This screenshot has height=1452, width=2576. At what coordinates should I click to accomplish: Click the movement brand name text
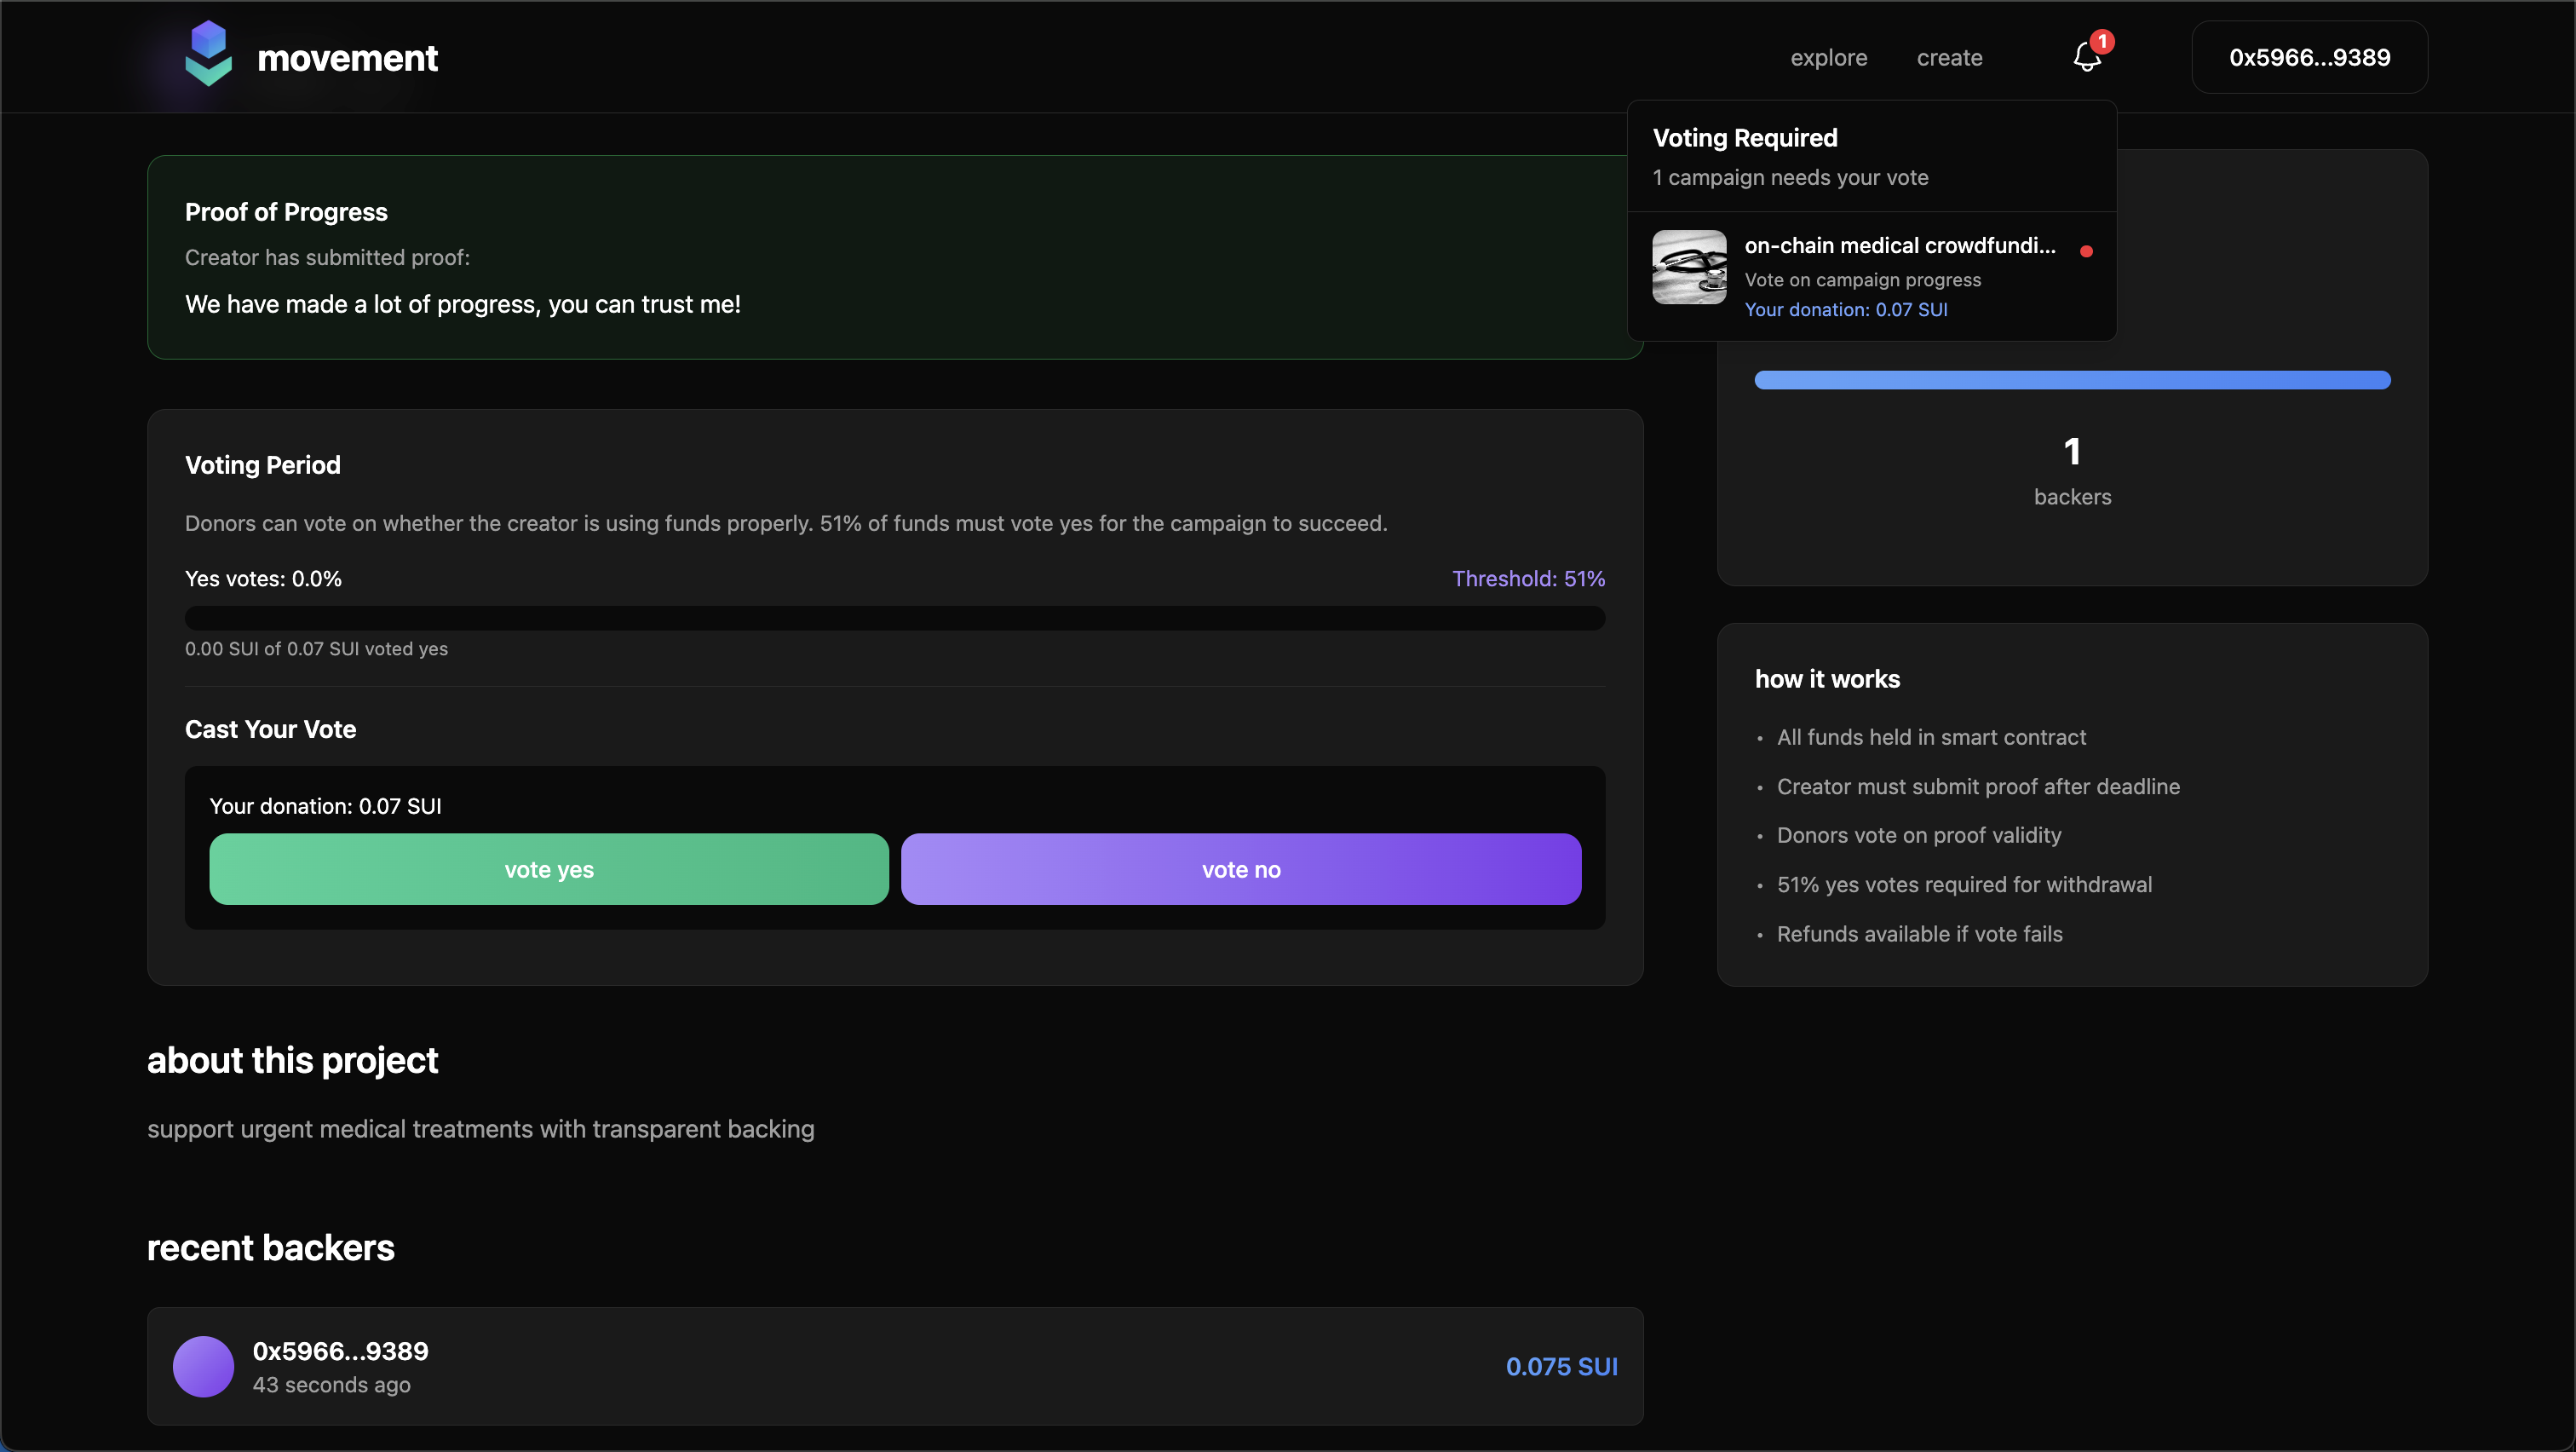(x=347, y=58)
